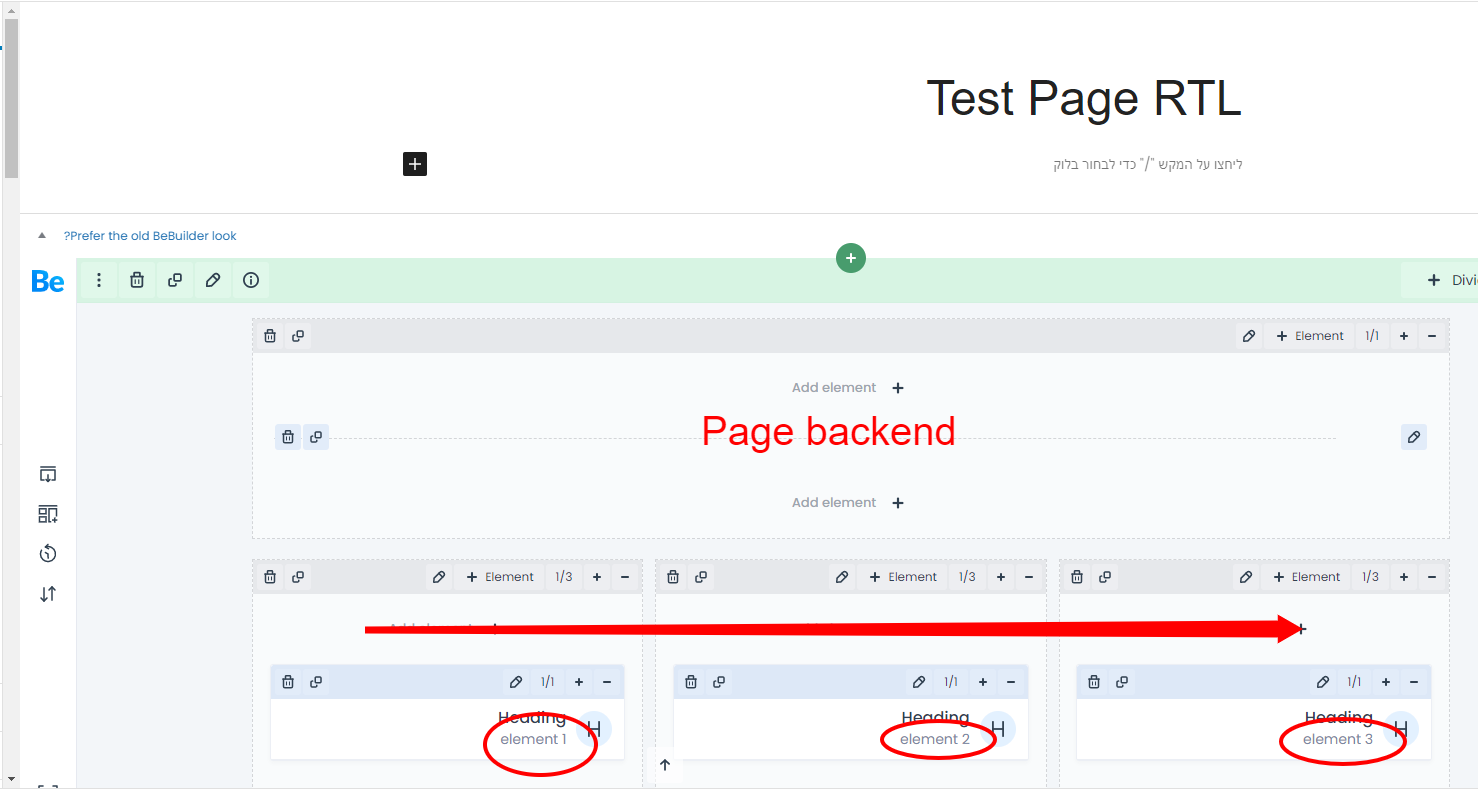Open the section's three-dot options menu
Viewport: 1478px width, 790px height.
99,280
